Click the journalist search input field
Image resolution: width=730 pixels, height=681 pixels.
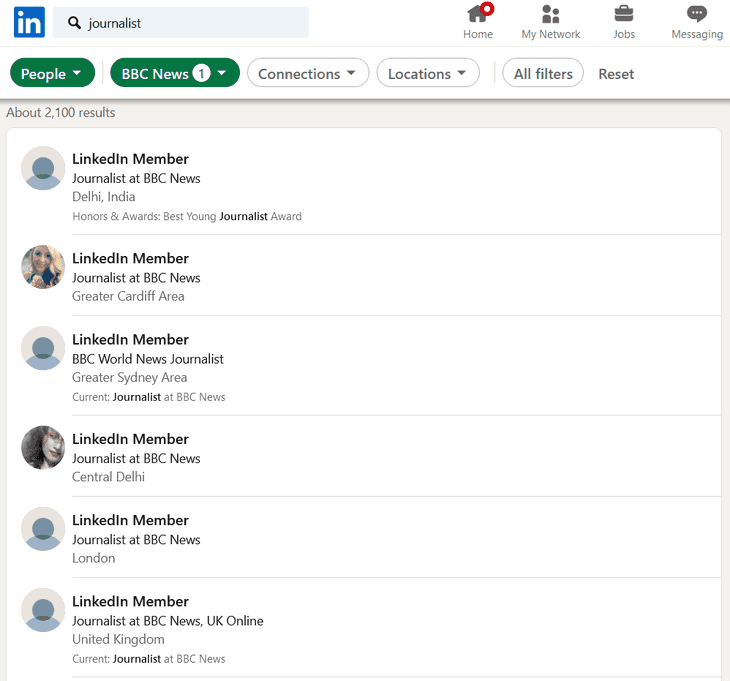point(181,22)
